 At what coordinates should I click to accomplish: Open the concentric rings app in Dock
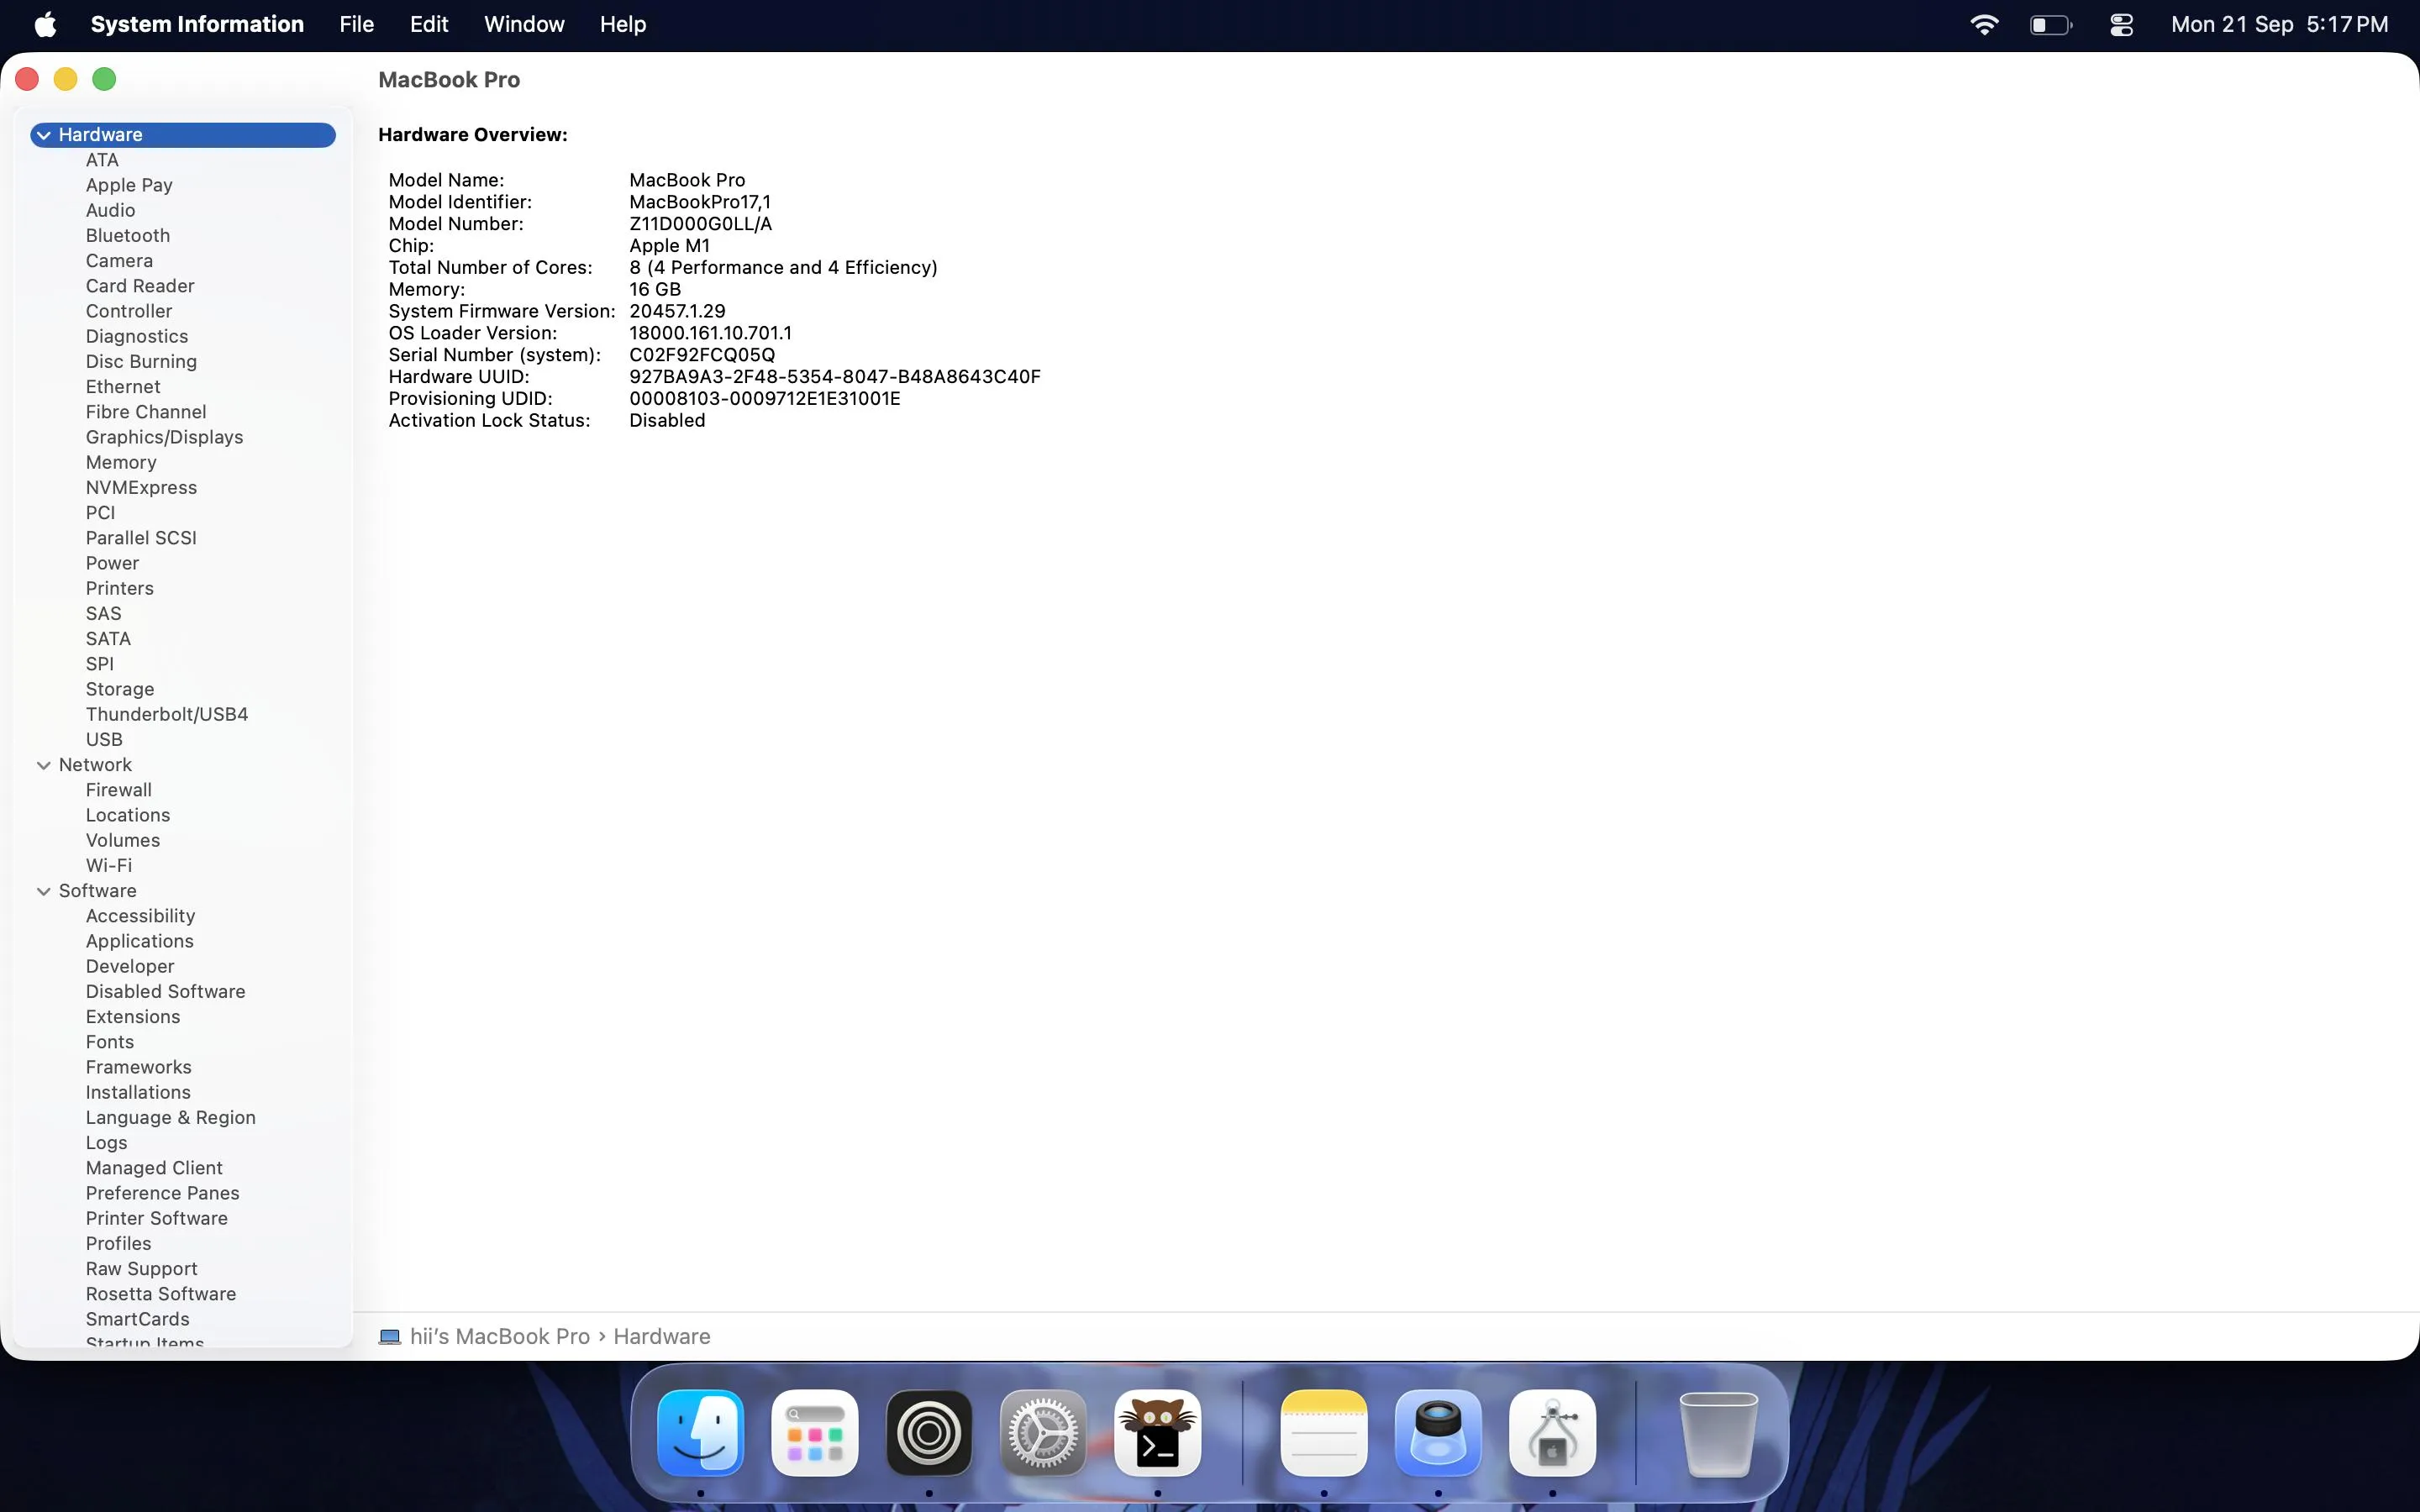click(929, 1432)
